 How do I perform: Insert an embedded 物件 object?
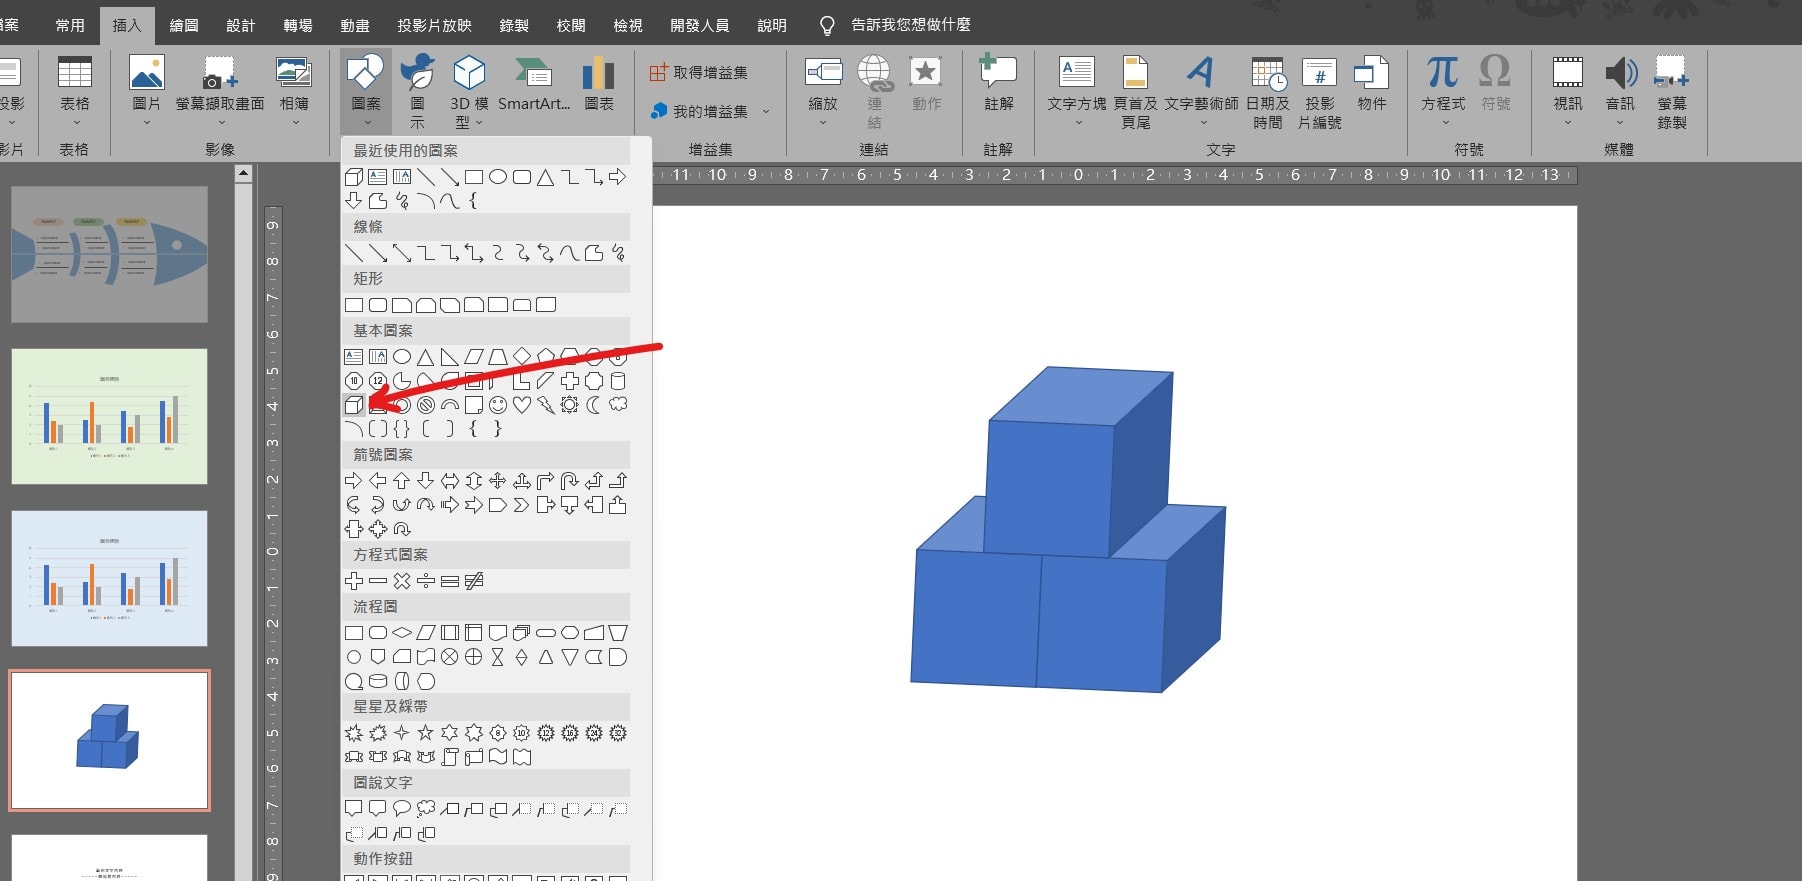point(1371,84)
